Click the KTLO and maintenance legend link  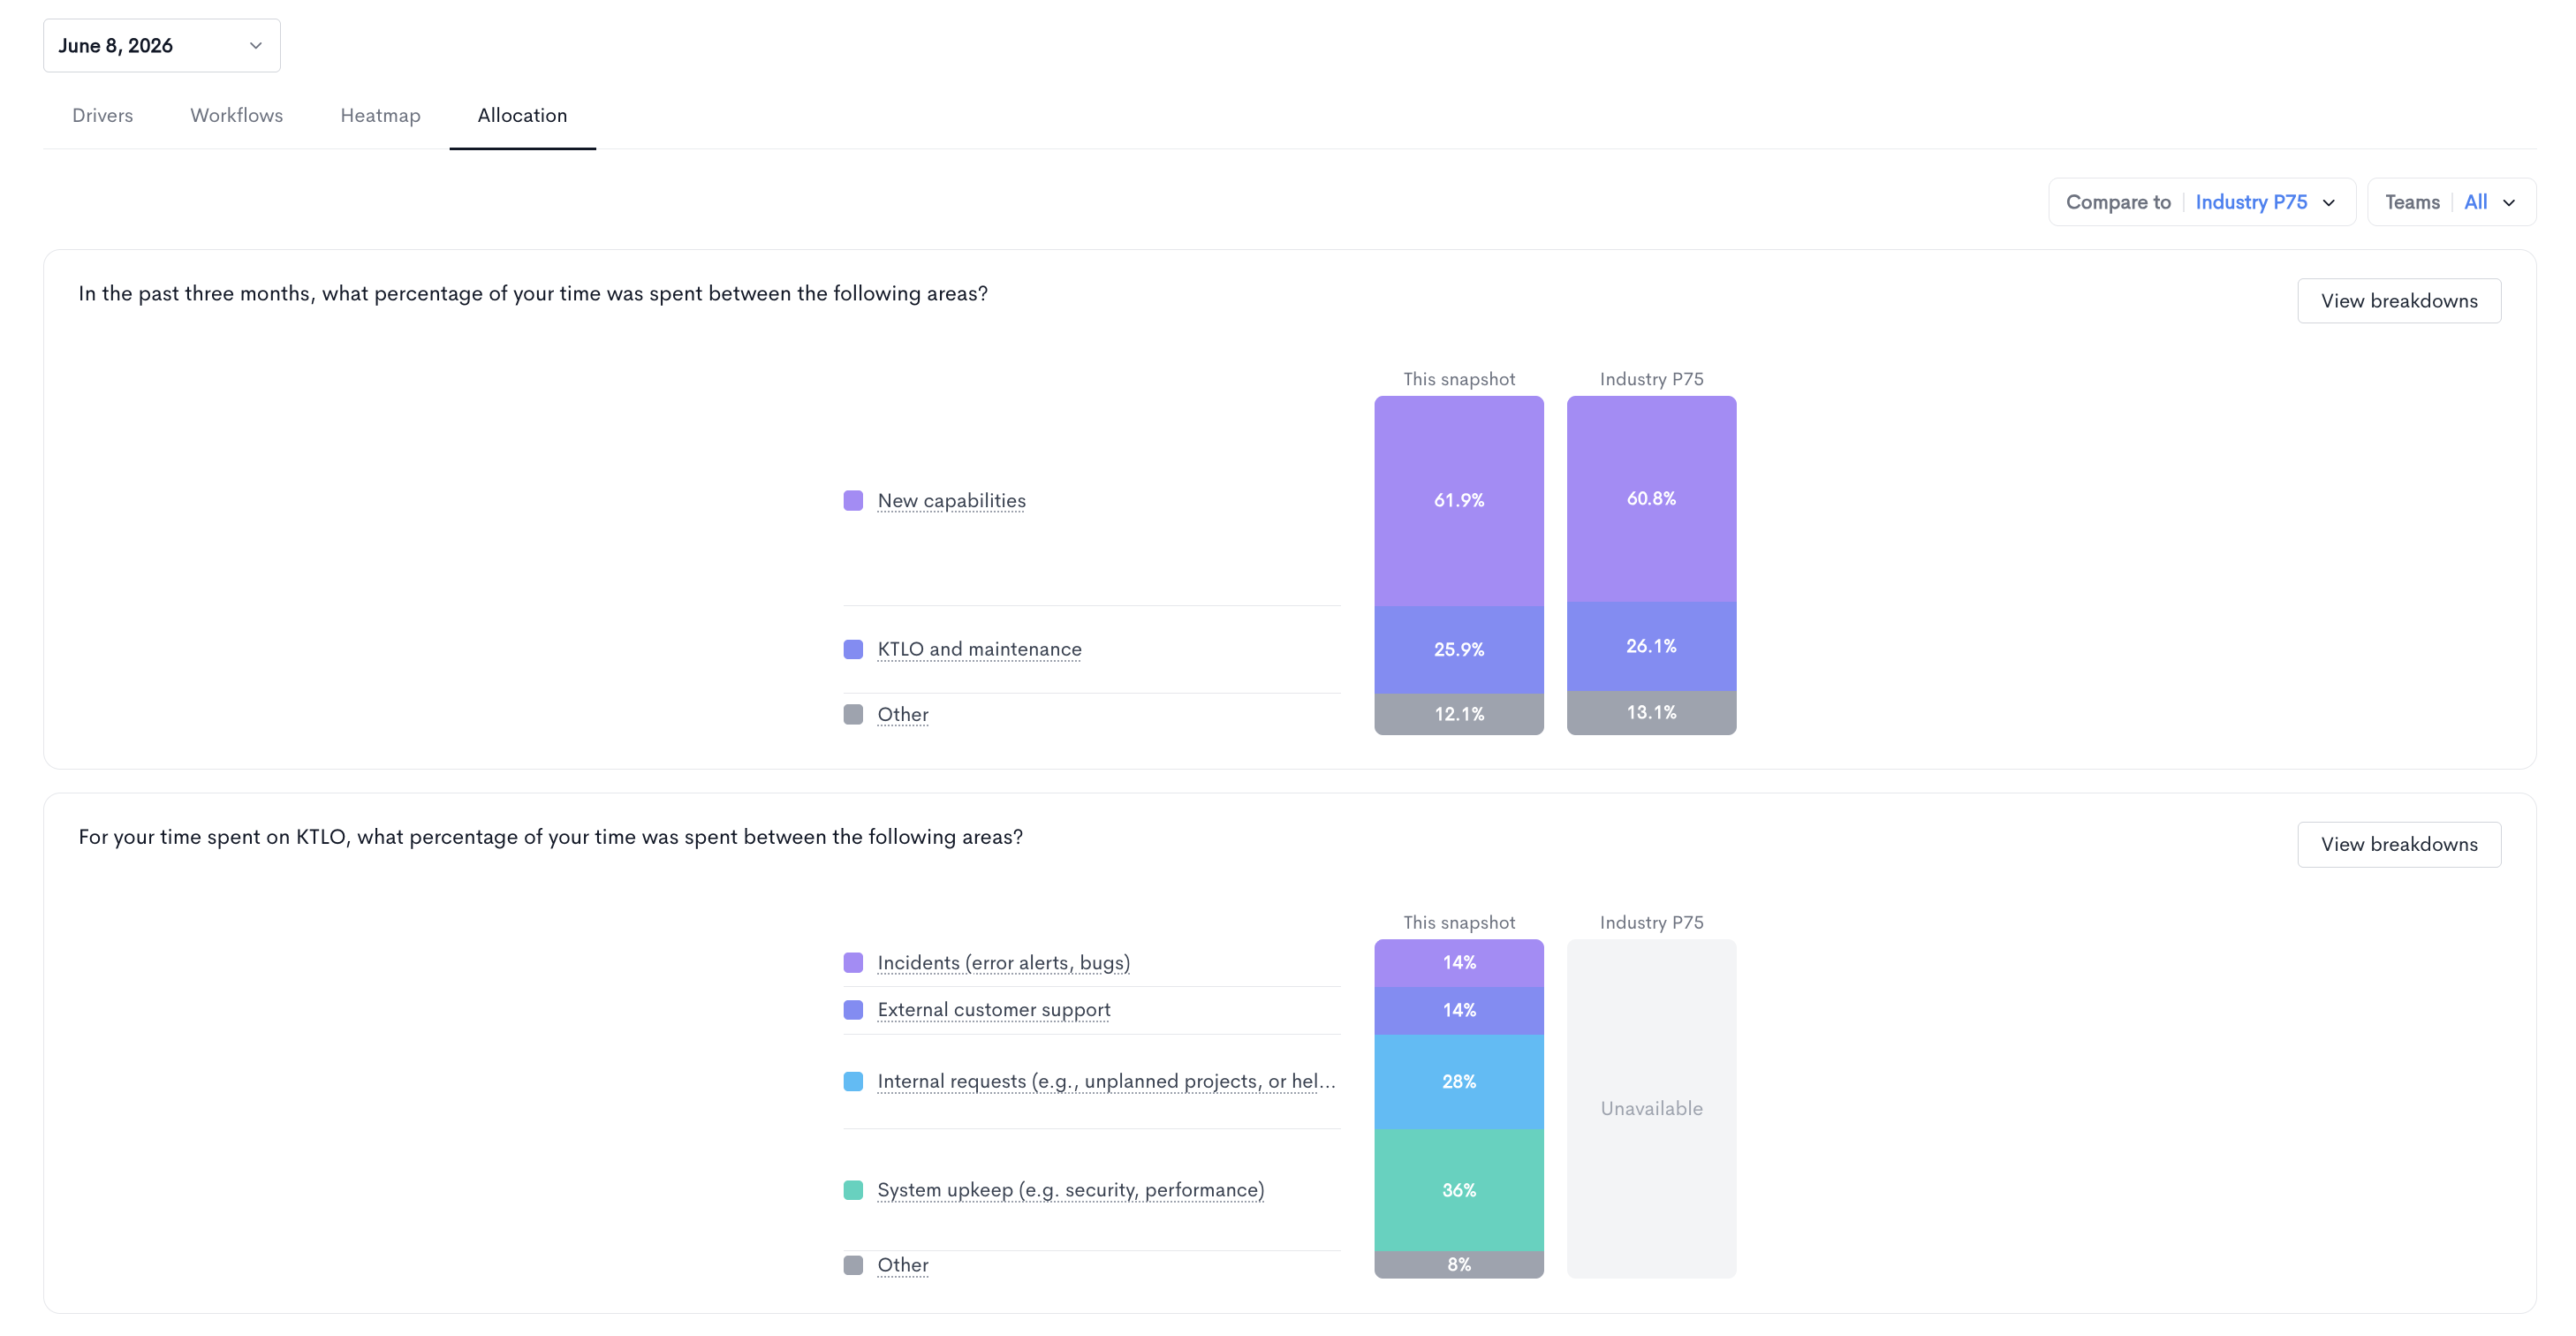pyautogui.click(x=979, y=649)
